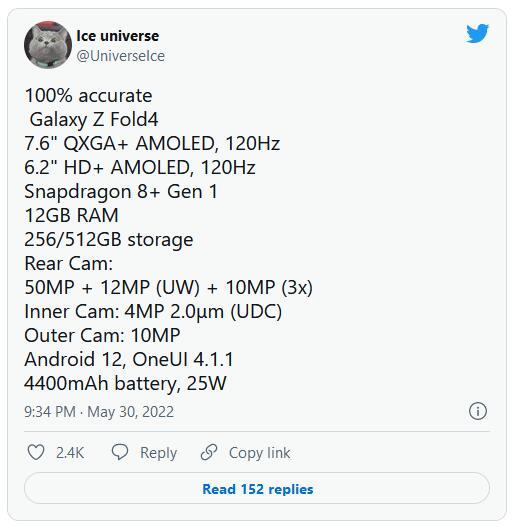
Task: Visit the @UniverseIce handle link
Action: click(x=121, y=56)
